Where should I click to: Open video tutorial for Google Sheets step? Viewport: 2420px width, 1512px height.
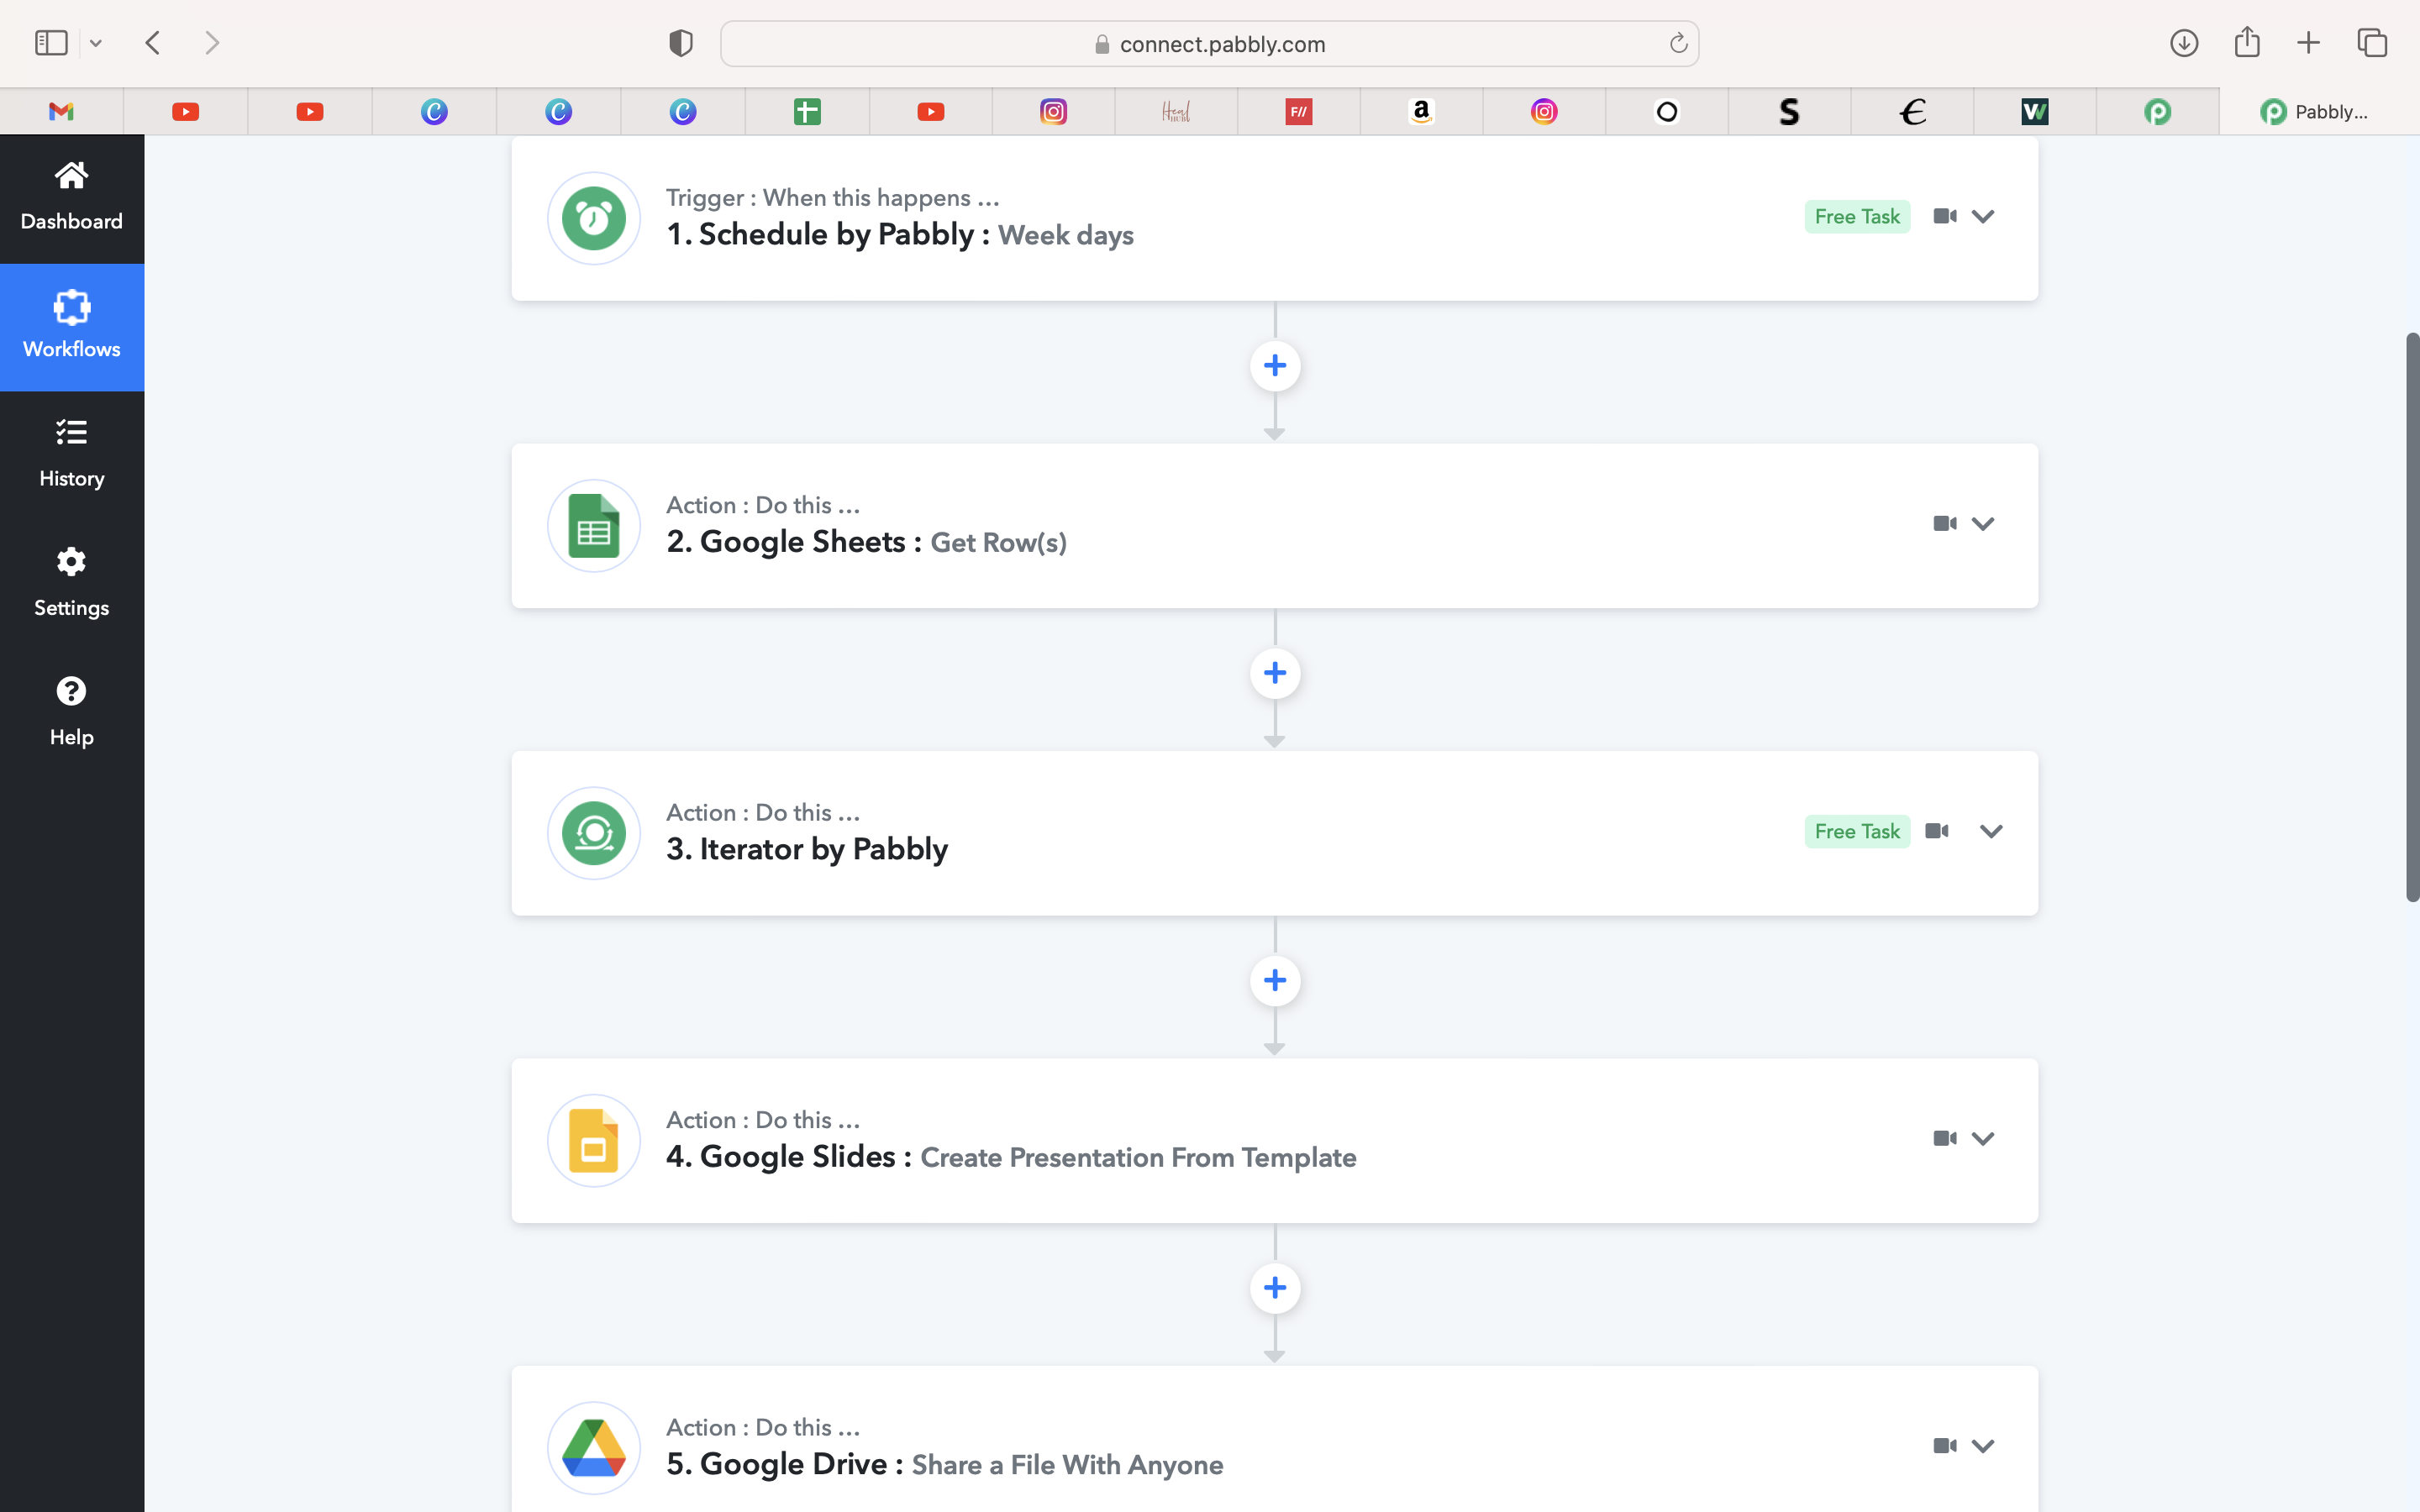click(1945, 524)
